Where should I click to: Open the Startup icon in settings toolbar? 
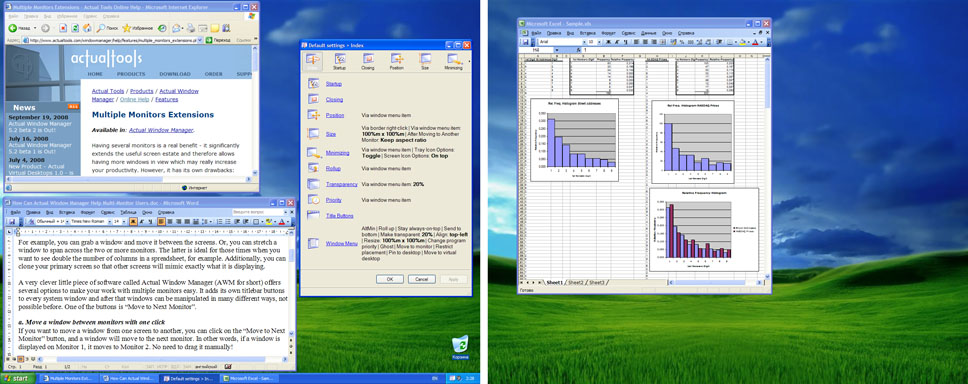tap(340, 61)
